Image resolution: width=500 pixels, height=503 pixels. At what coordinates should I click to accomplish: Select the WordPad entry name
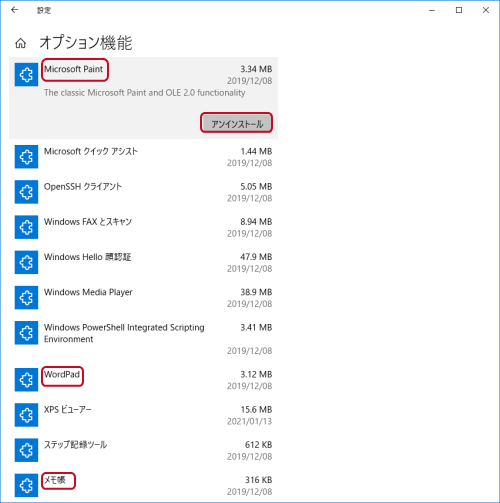pyautogui.click(x=62, y=374)
